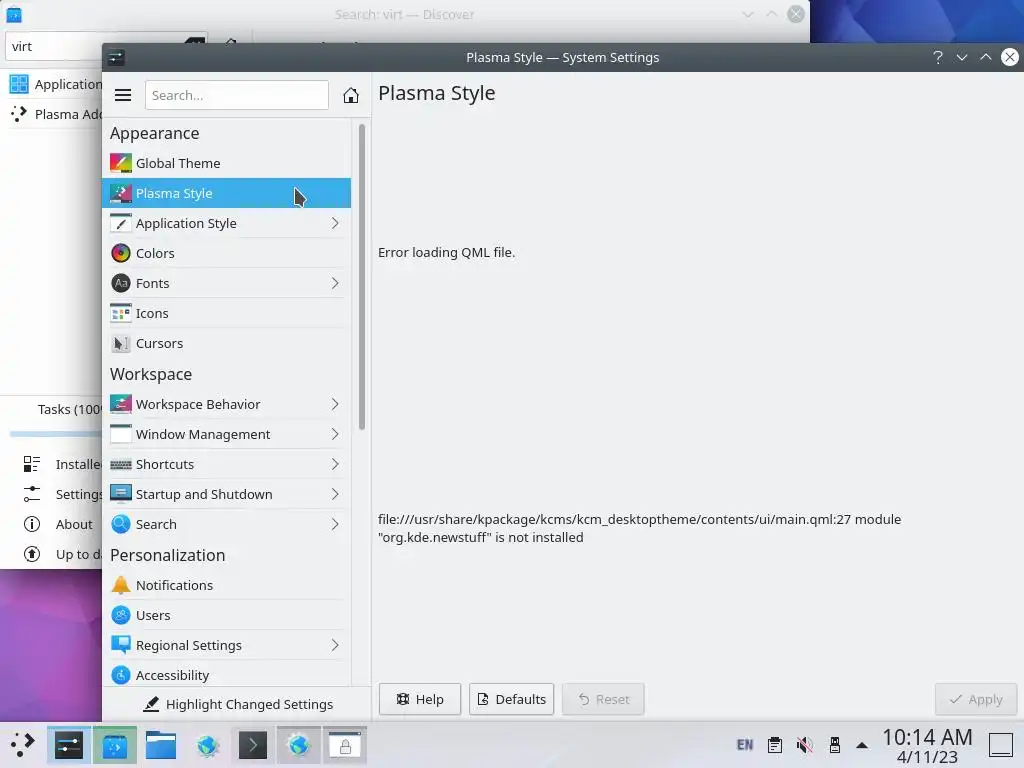Click the Installed icon in Discover
1024x768 pixels.
(31, 464)
